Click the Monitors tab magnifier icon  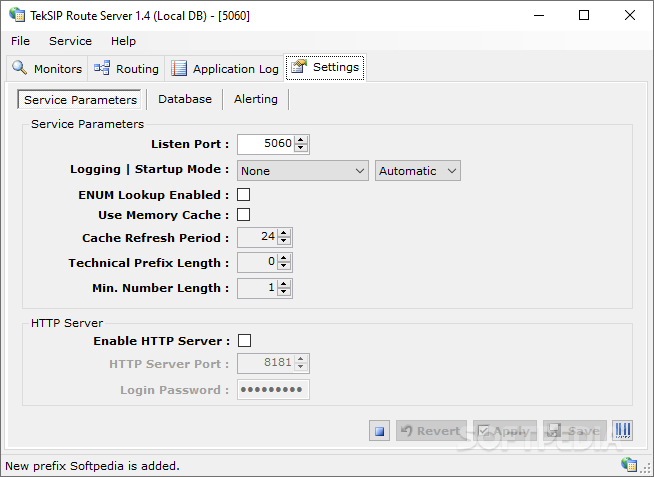tap(19, 68)
